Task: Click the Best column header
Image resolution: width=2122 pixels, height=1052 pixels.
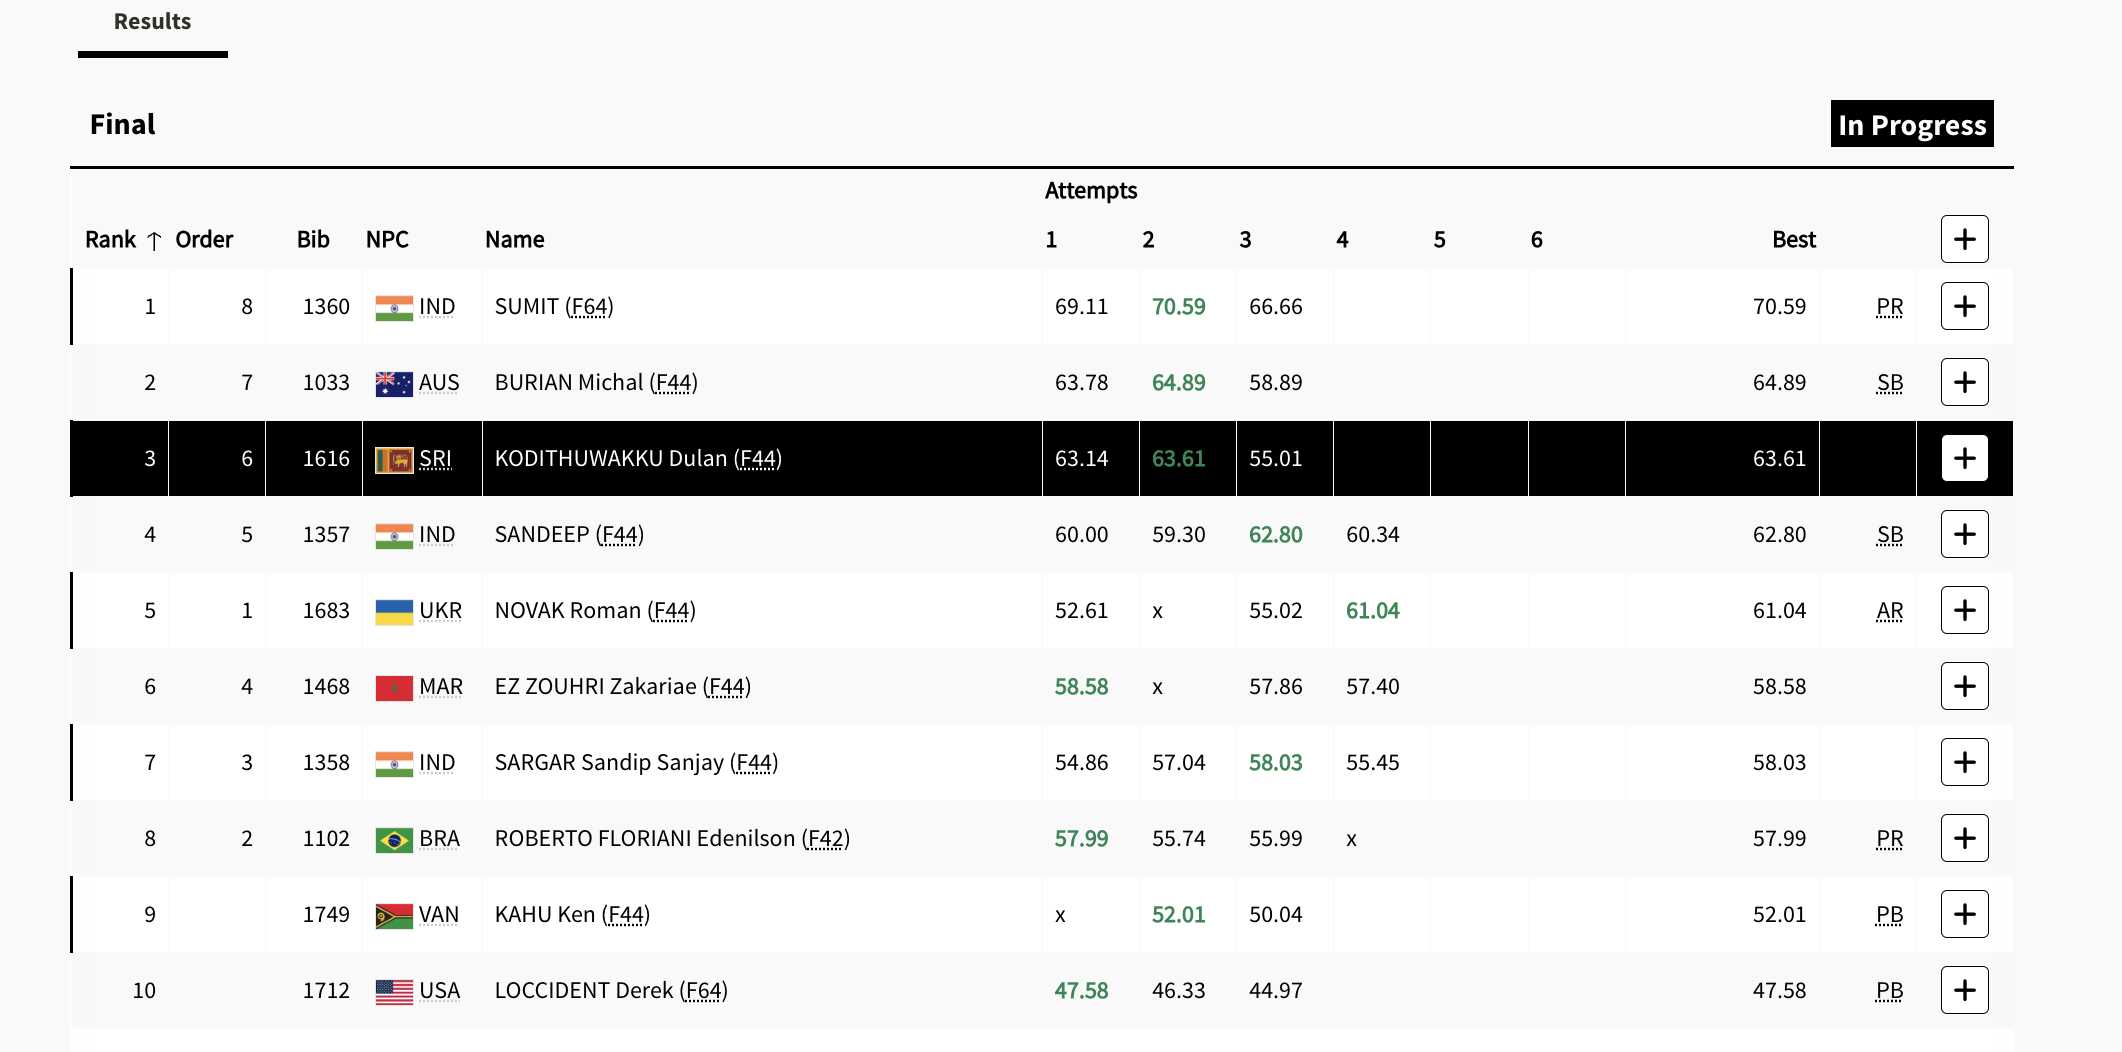Action: 1793,240
